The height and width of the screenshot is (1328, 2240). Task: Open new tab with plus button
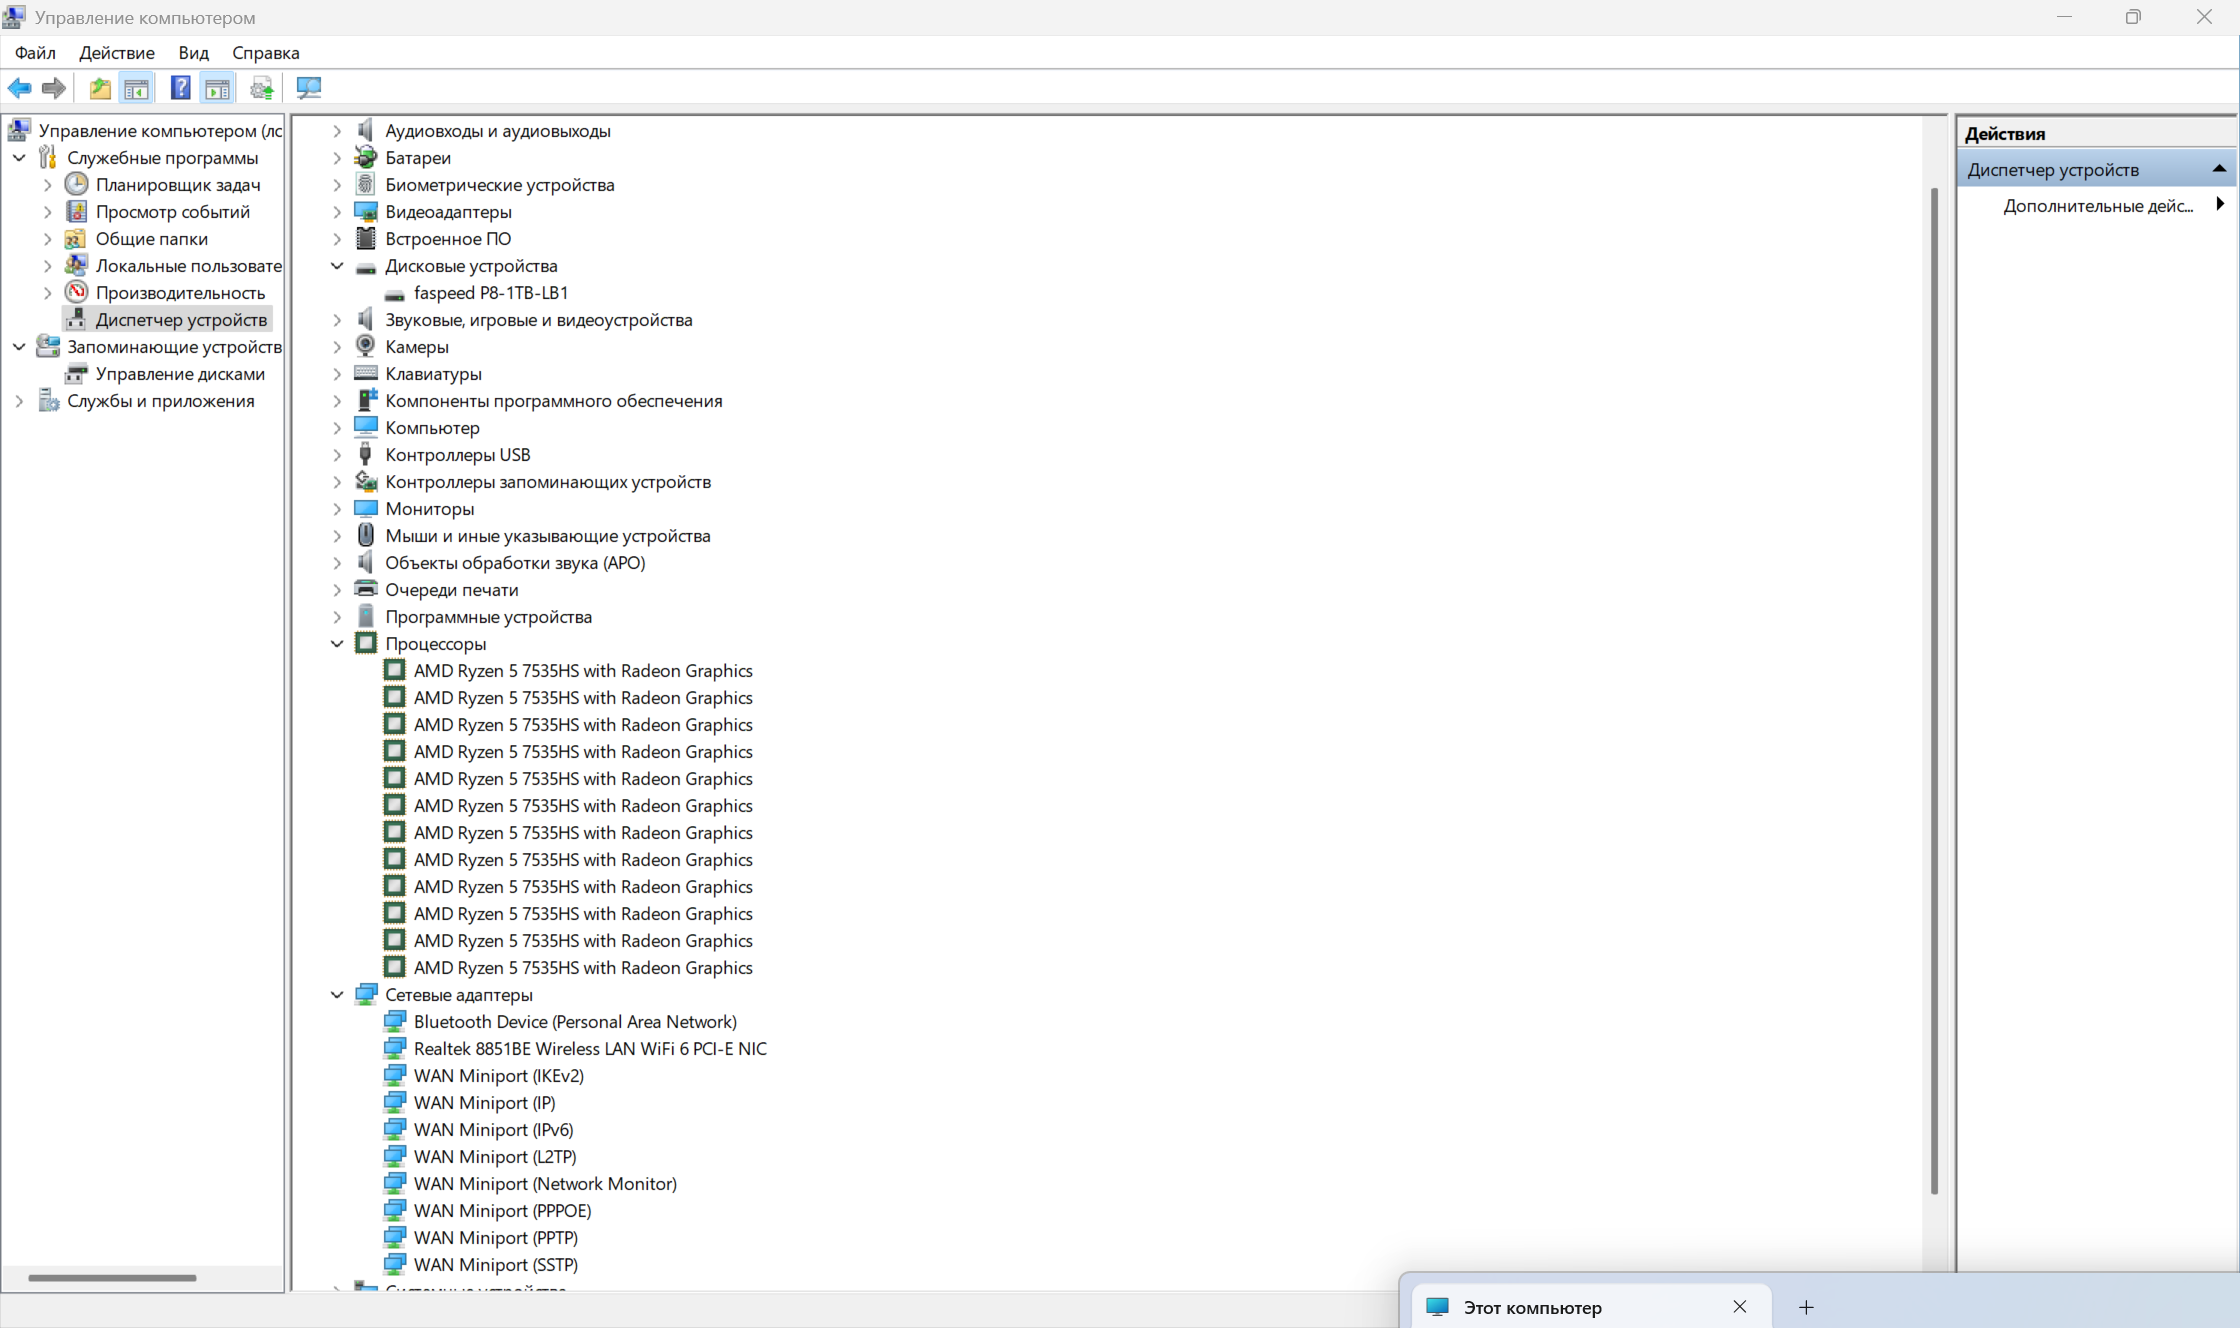[x=1806, y=1307]
